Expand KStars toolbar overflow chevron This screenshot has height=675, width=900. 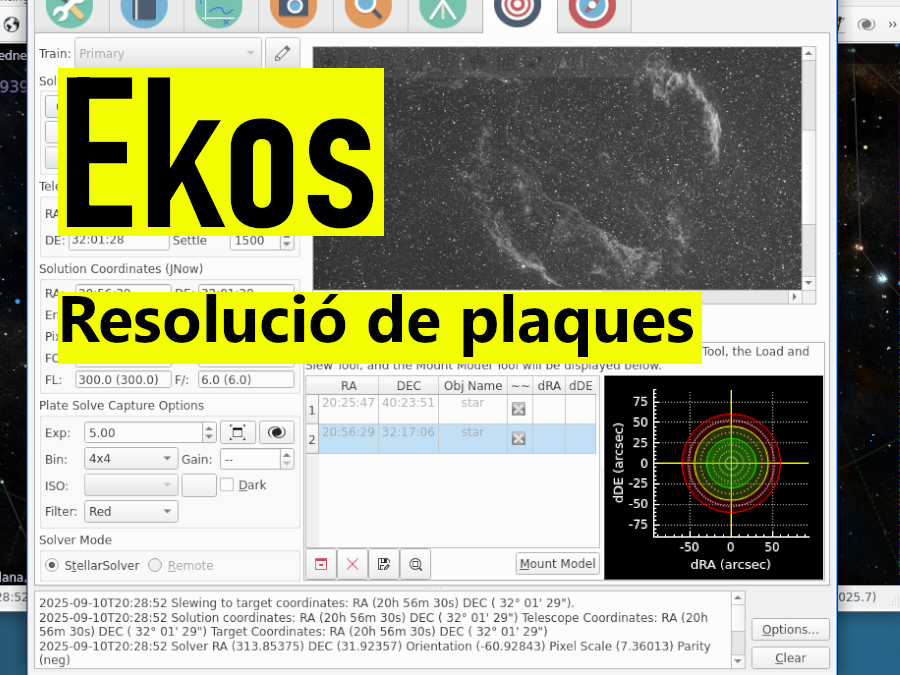(x=892, y=24)
